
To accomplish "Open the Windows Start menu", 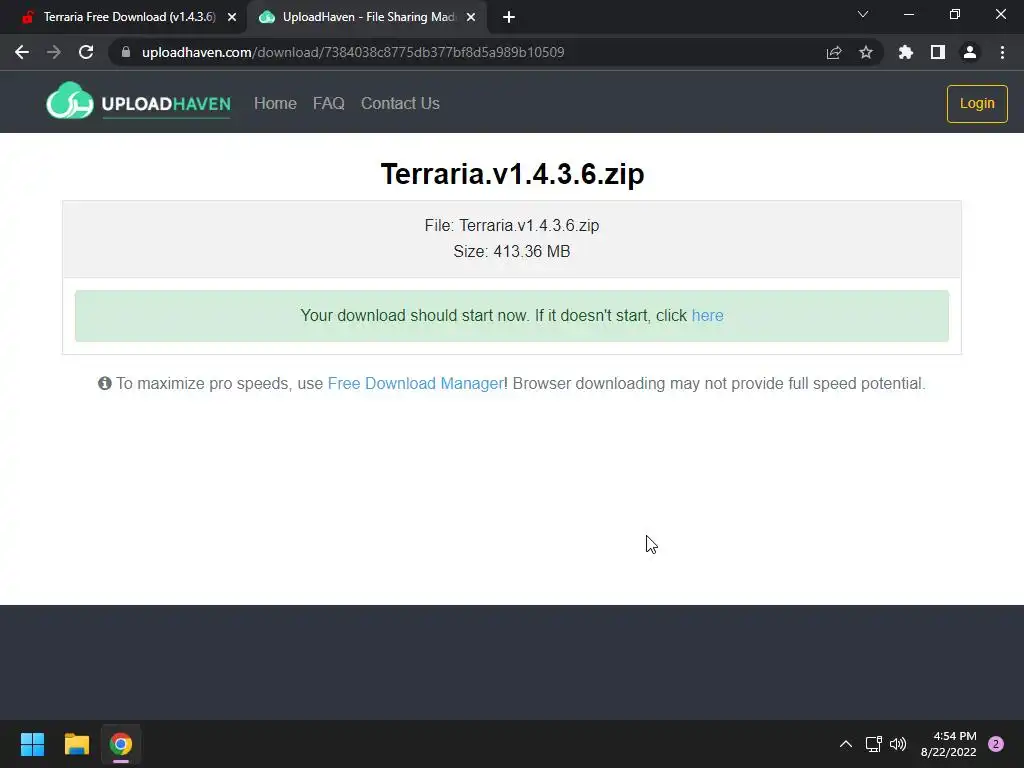I will point(33,744).
